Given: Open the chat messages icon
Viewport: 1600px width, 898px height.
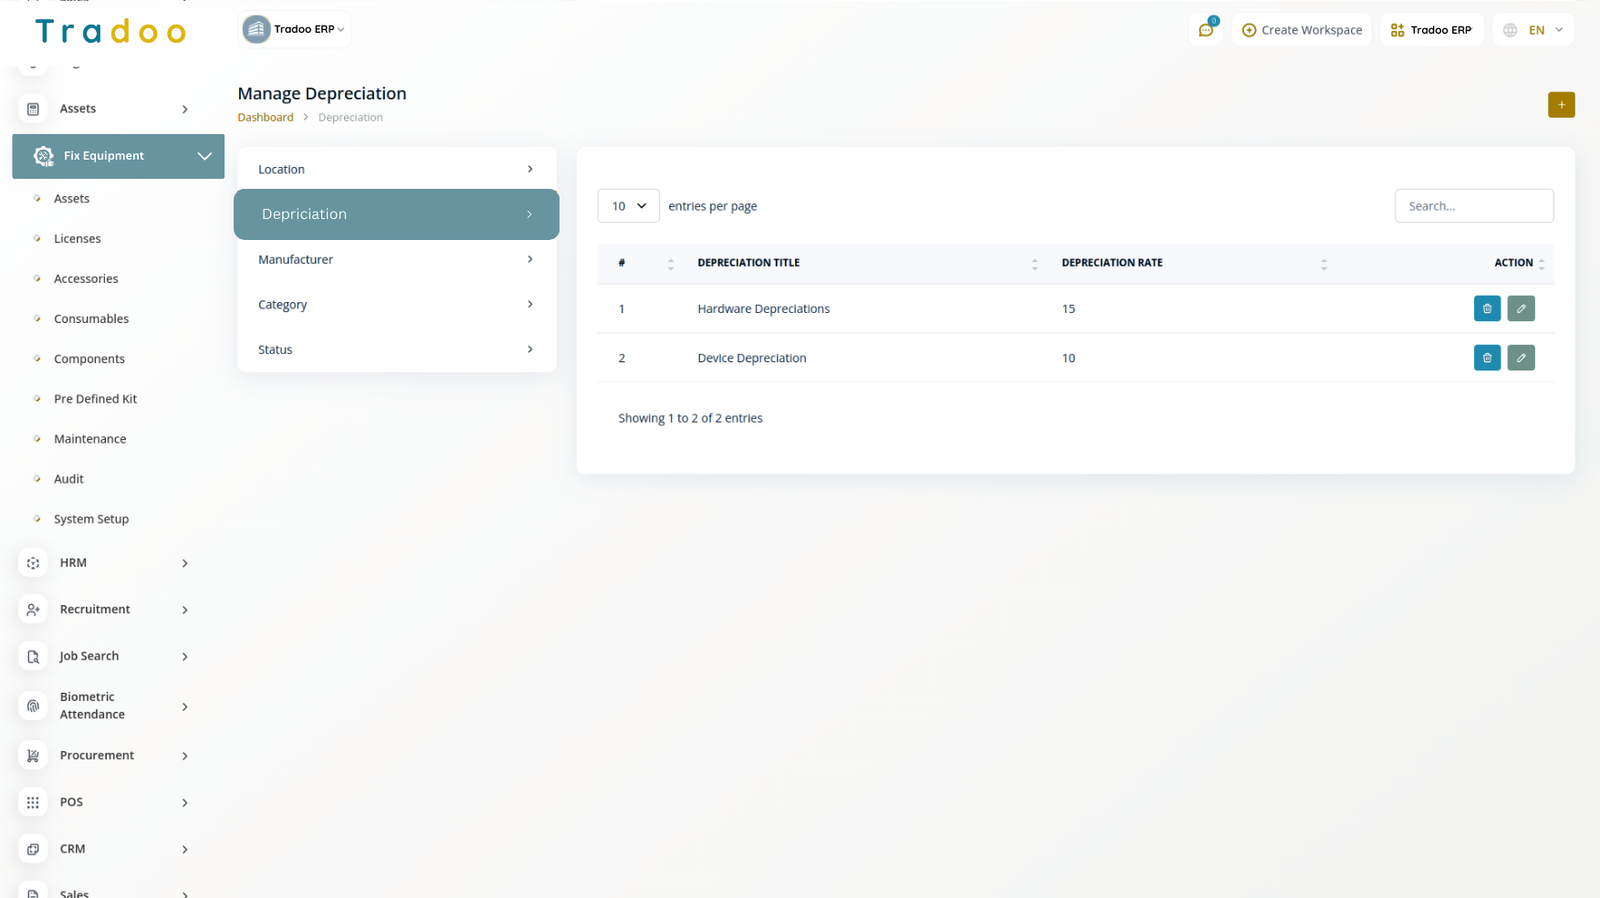Looking at the screenshot, I should pos(1206,30).
